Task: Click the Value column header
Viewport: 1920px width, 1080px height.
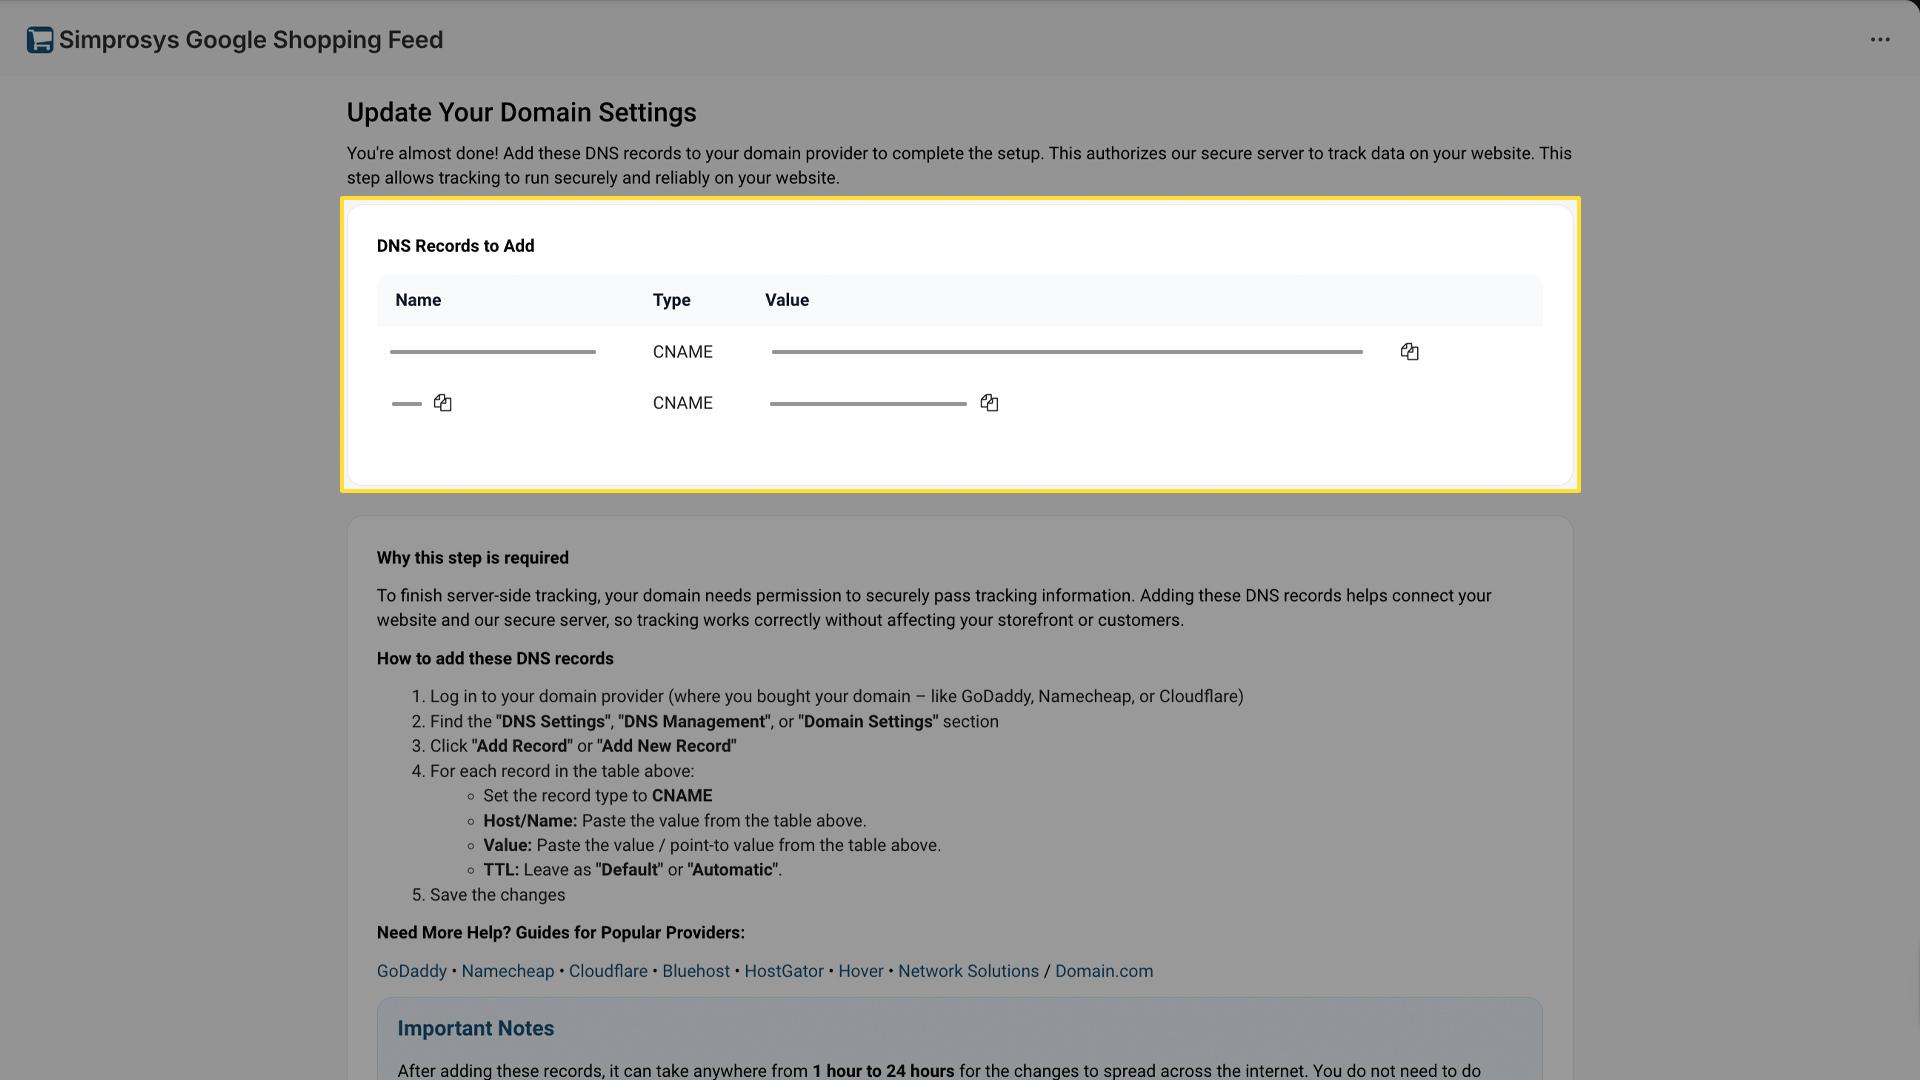Action: coord(787,300)
